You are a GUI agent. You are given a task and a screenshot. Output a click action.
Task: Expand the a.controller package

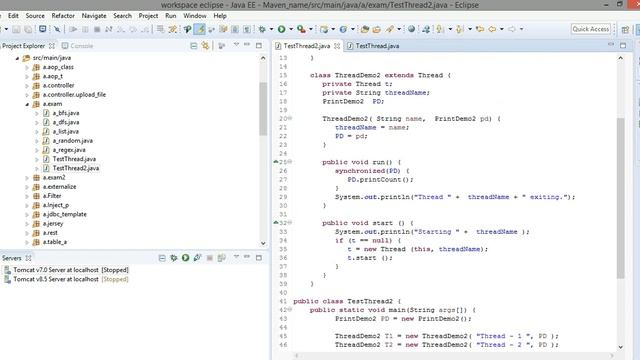pyautogui.click(x=27, y=86)
